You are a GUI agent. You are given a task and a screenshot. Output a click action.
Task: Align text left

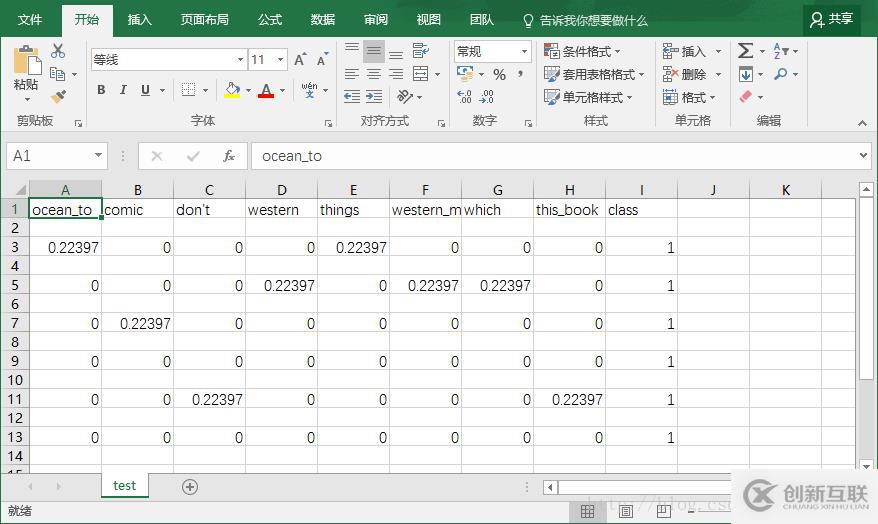pos(352,74)
